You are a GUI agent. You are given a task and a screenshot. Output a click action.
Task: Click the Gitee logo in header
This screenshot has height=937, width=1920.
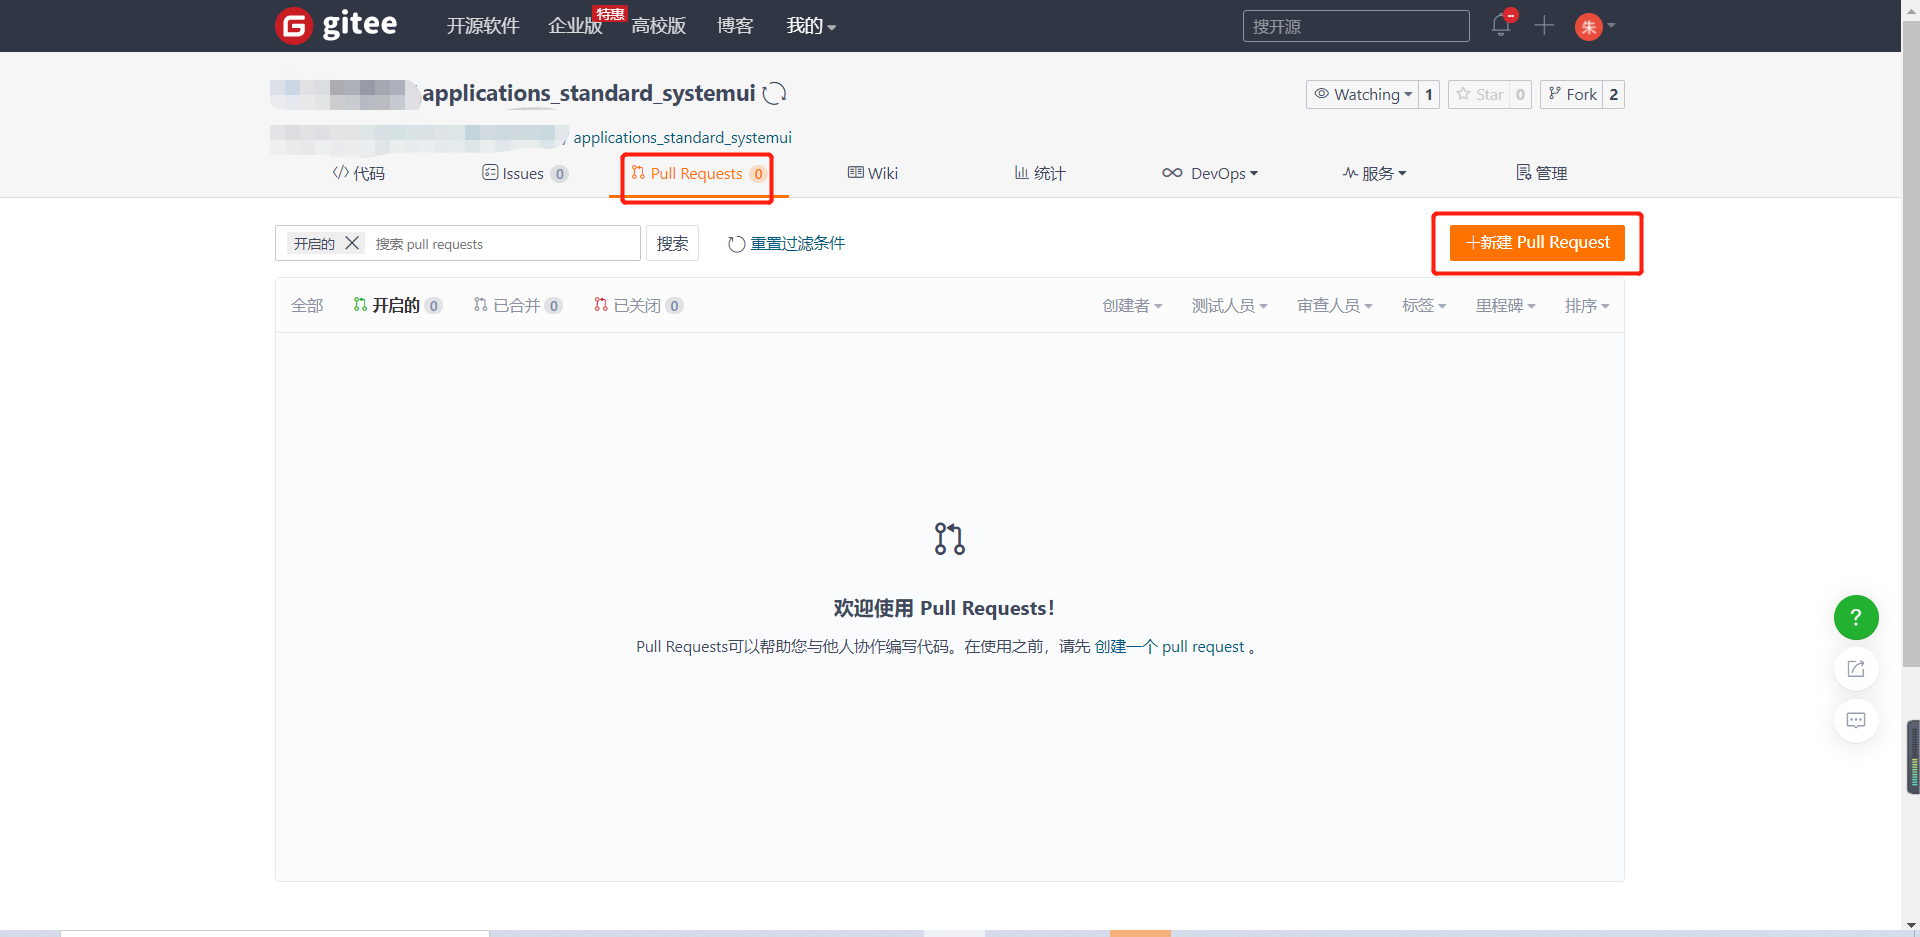pyautogui.click(x=336, y=25)
